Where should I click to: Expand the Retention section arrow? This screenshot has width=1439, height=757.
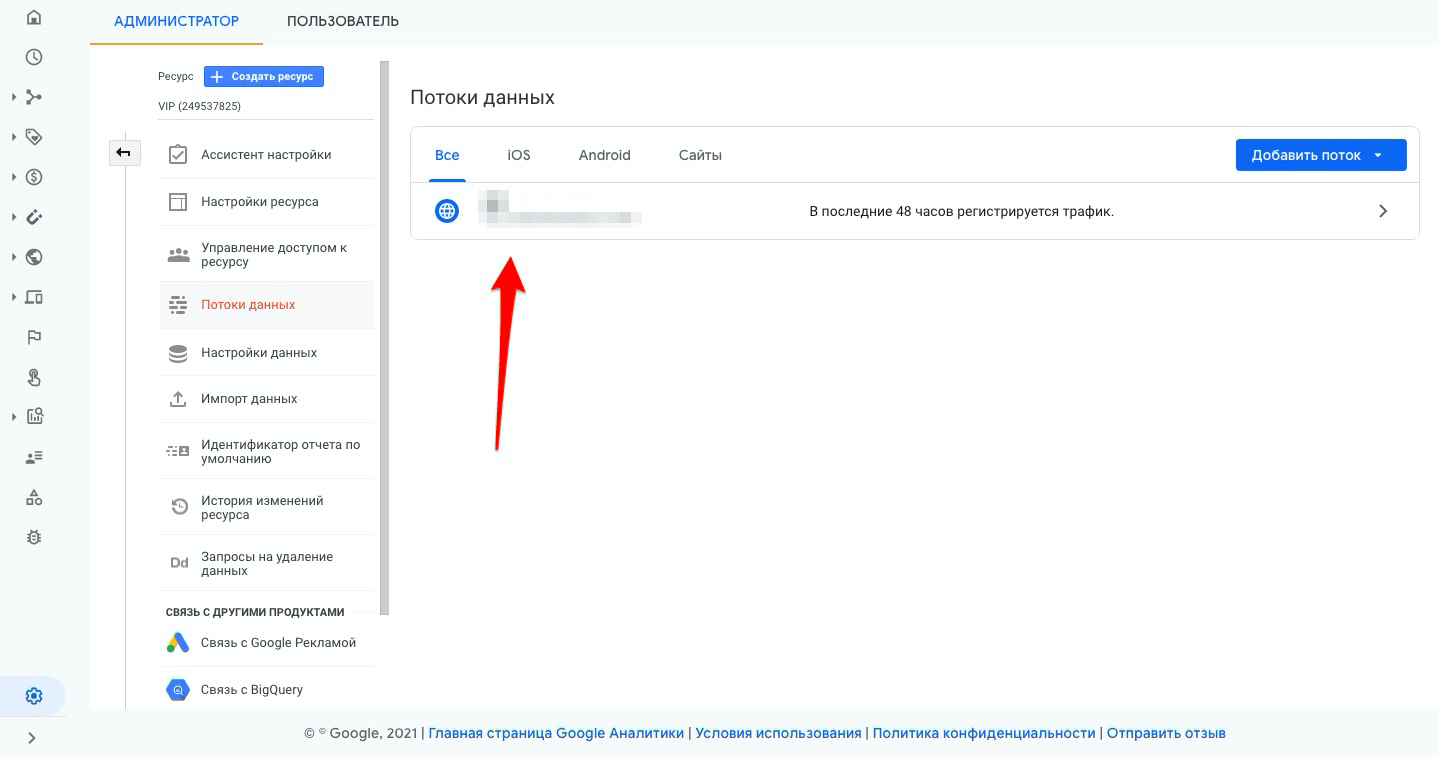click(x=14, y=217)
